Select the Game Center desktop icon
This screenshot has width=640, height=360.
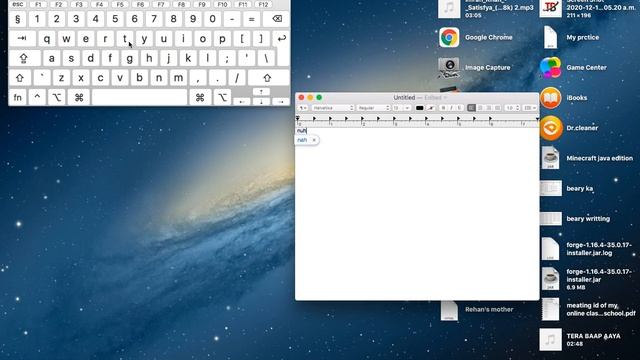[x=550, y=67]
